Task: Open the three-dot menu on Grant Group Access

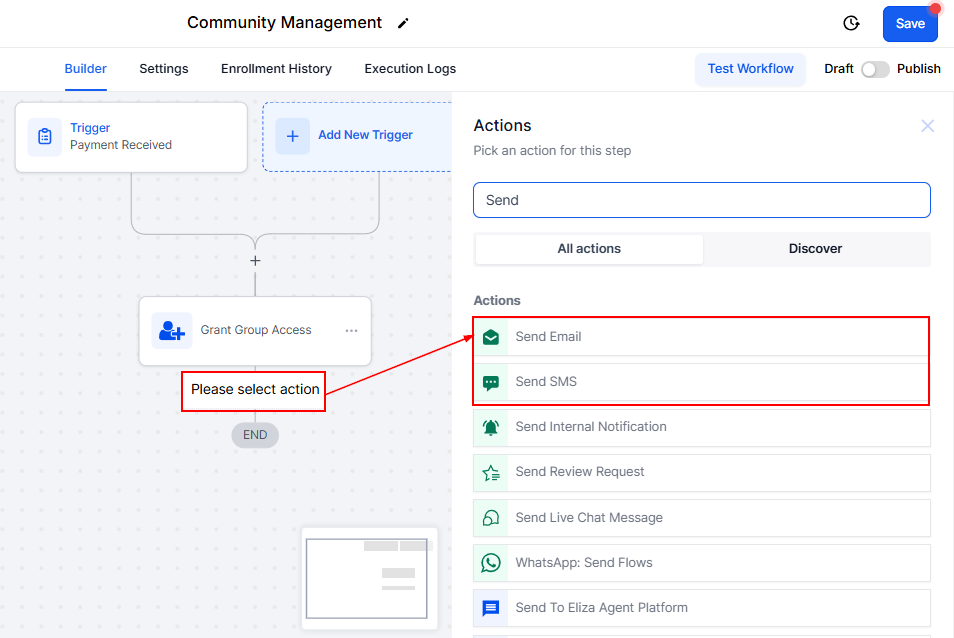Action: point(351,331)
